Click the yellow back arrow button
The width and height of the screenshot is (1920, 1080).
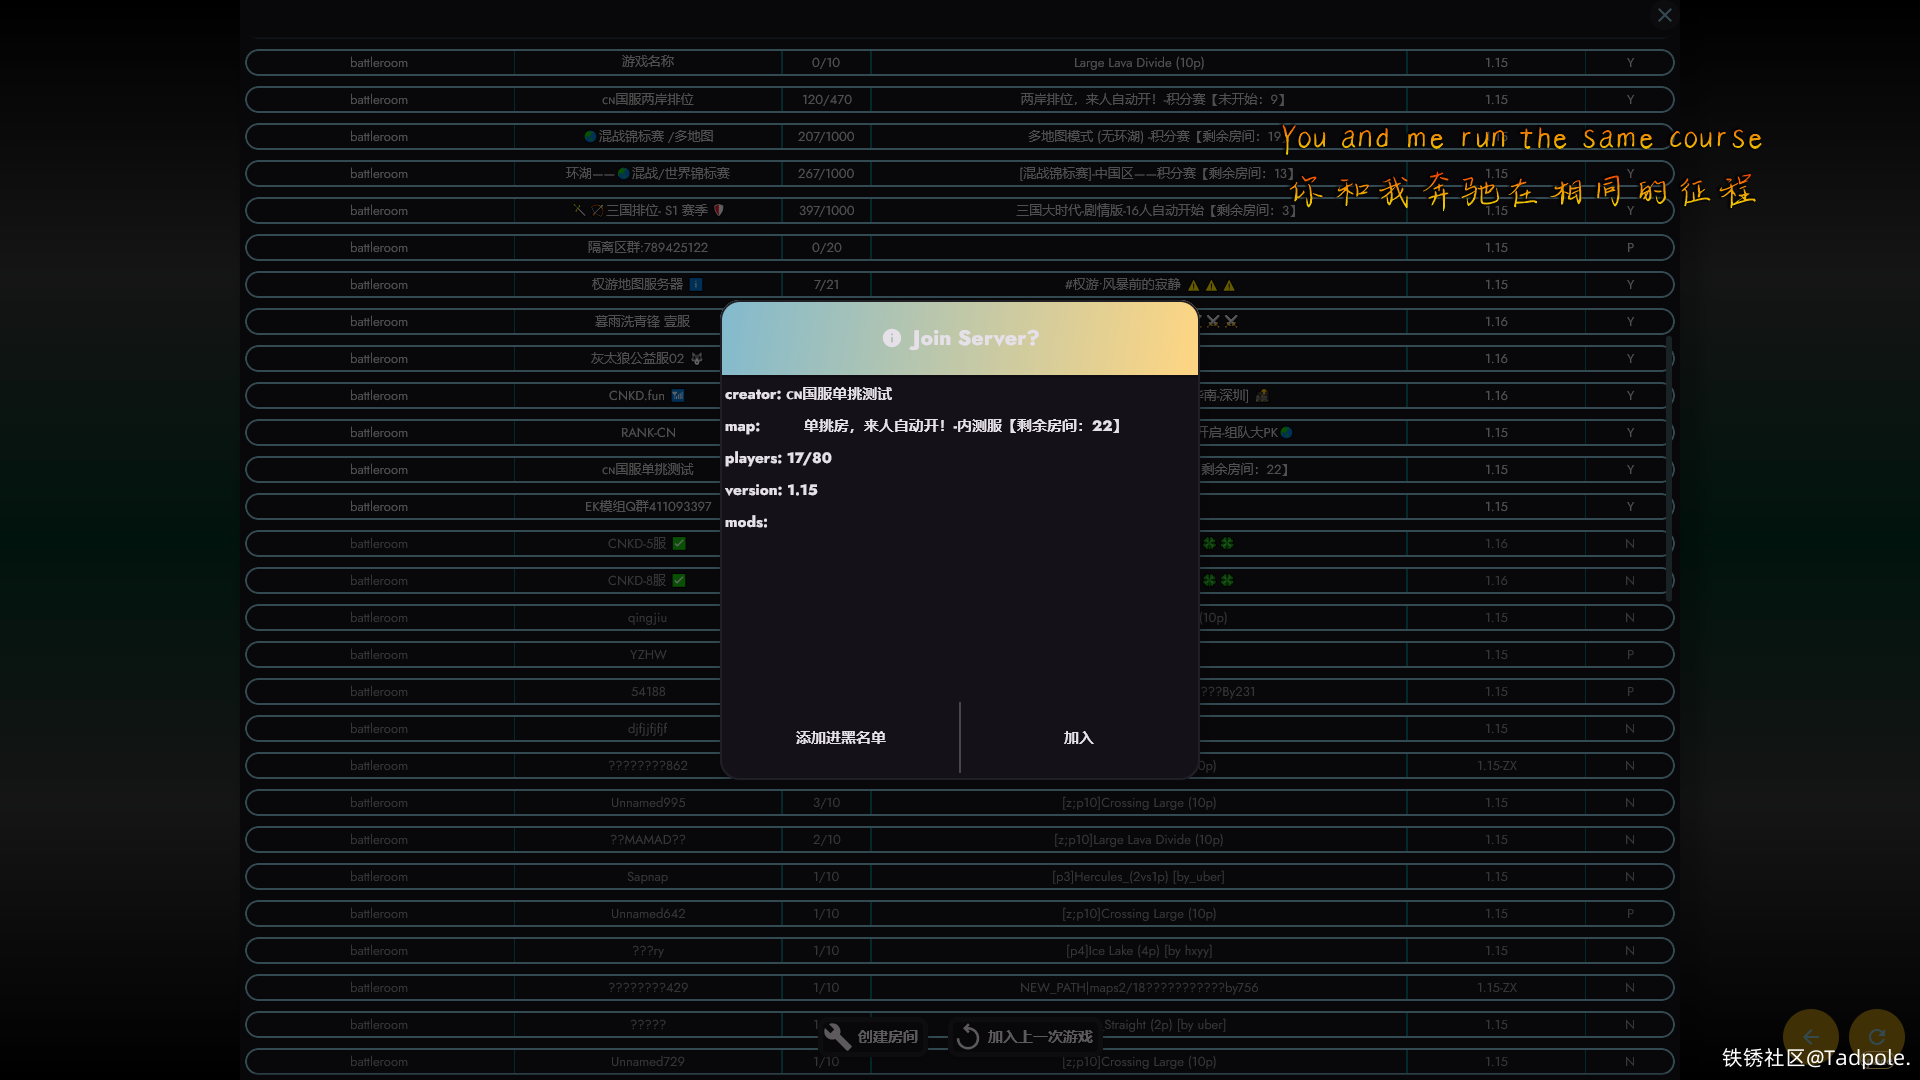coord(1810,1037)
